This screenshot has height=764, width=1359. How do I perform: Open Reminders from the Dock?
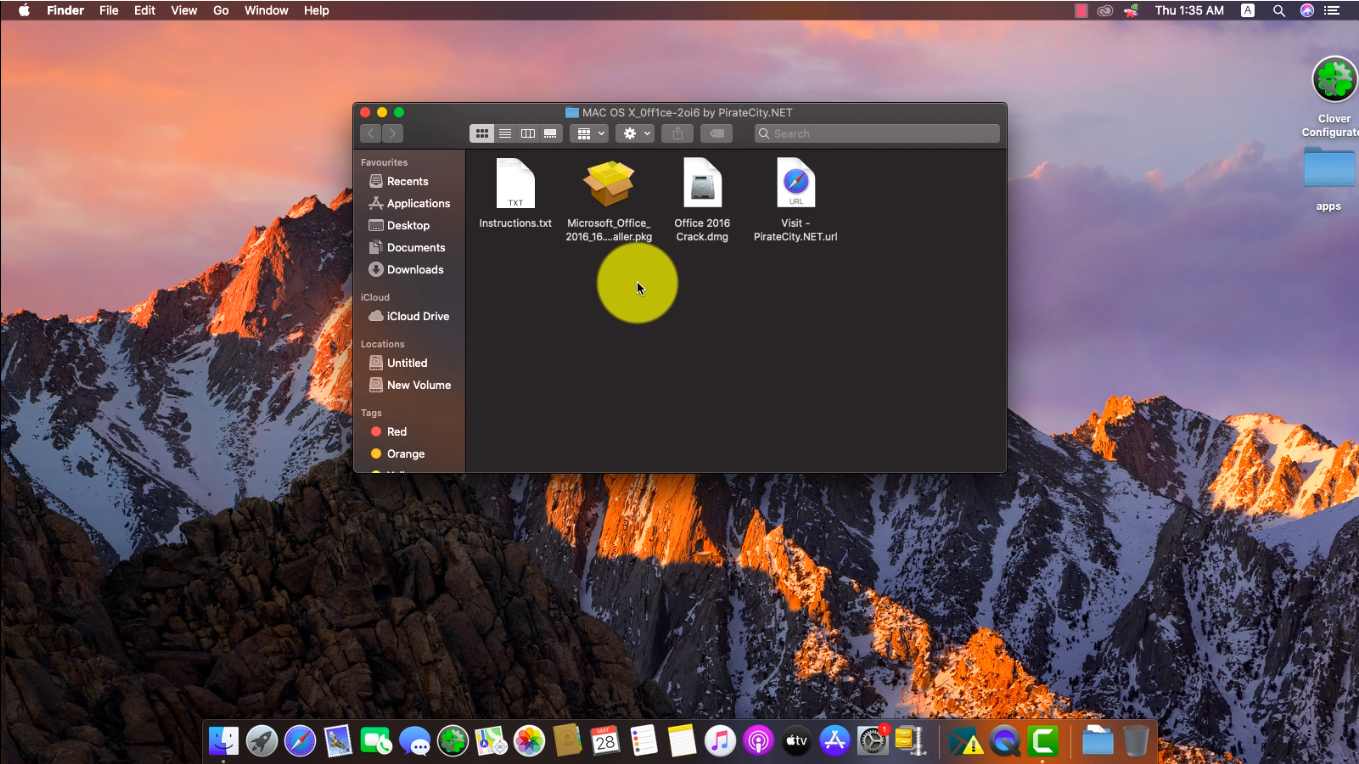[644, 741]
